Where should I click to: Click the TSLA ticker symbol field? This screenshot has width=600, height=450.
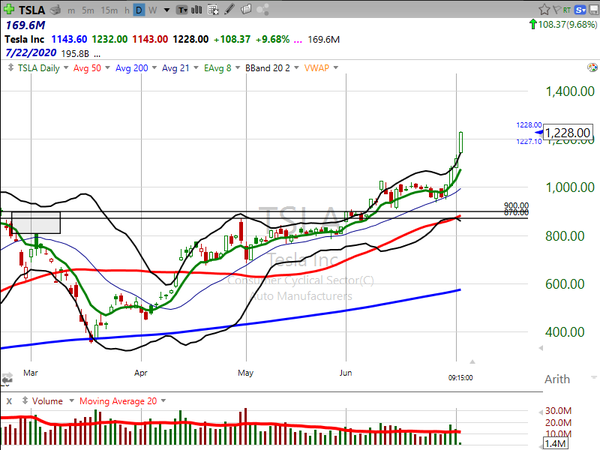[x=33, y=9]
